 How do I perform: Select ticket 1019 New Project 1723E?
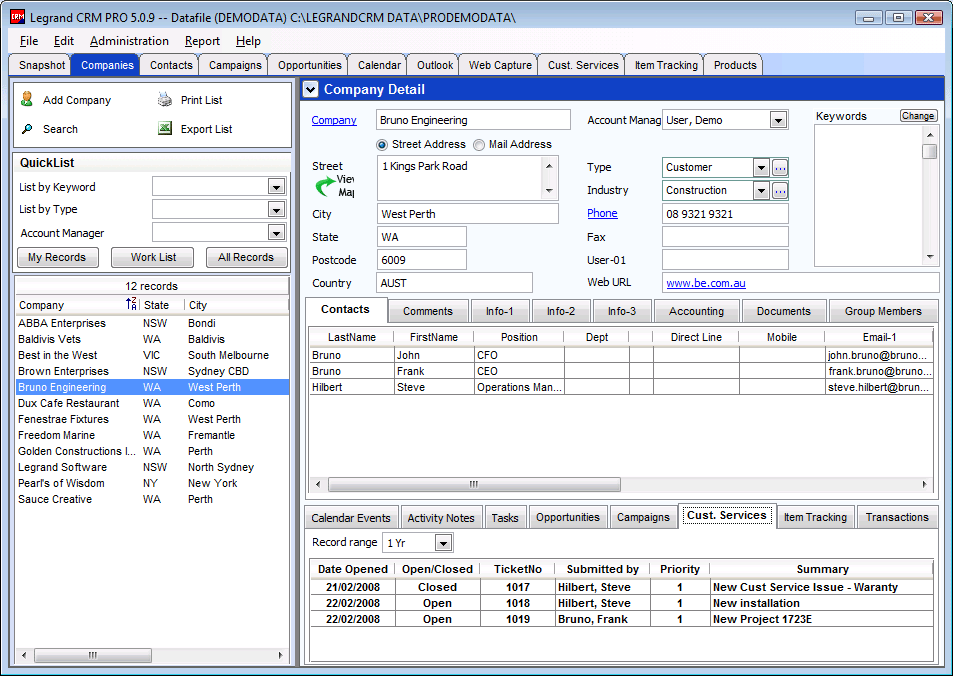pyautogui.click(x=622, y=619)
